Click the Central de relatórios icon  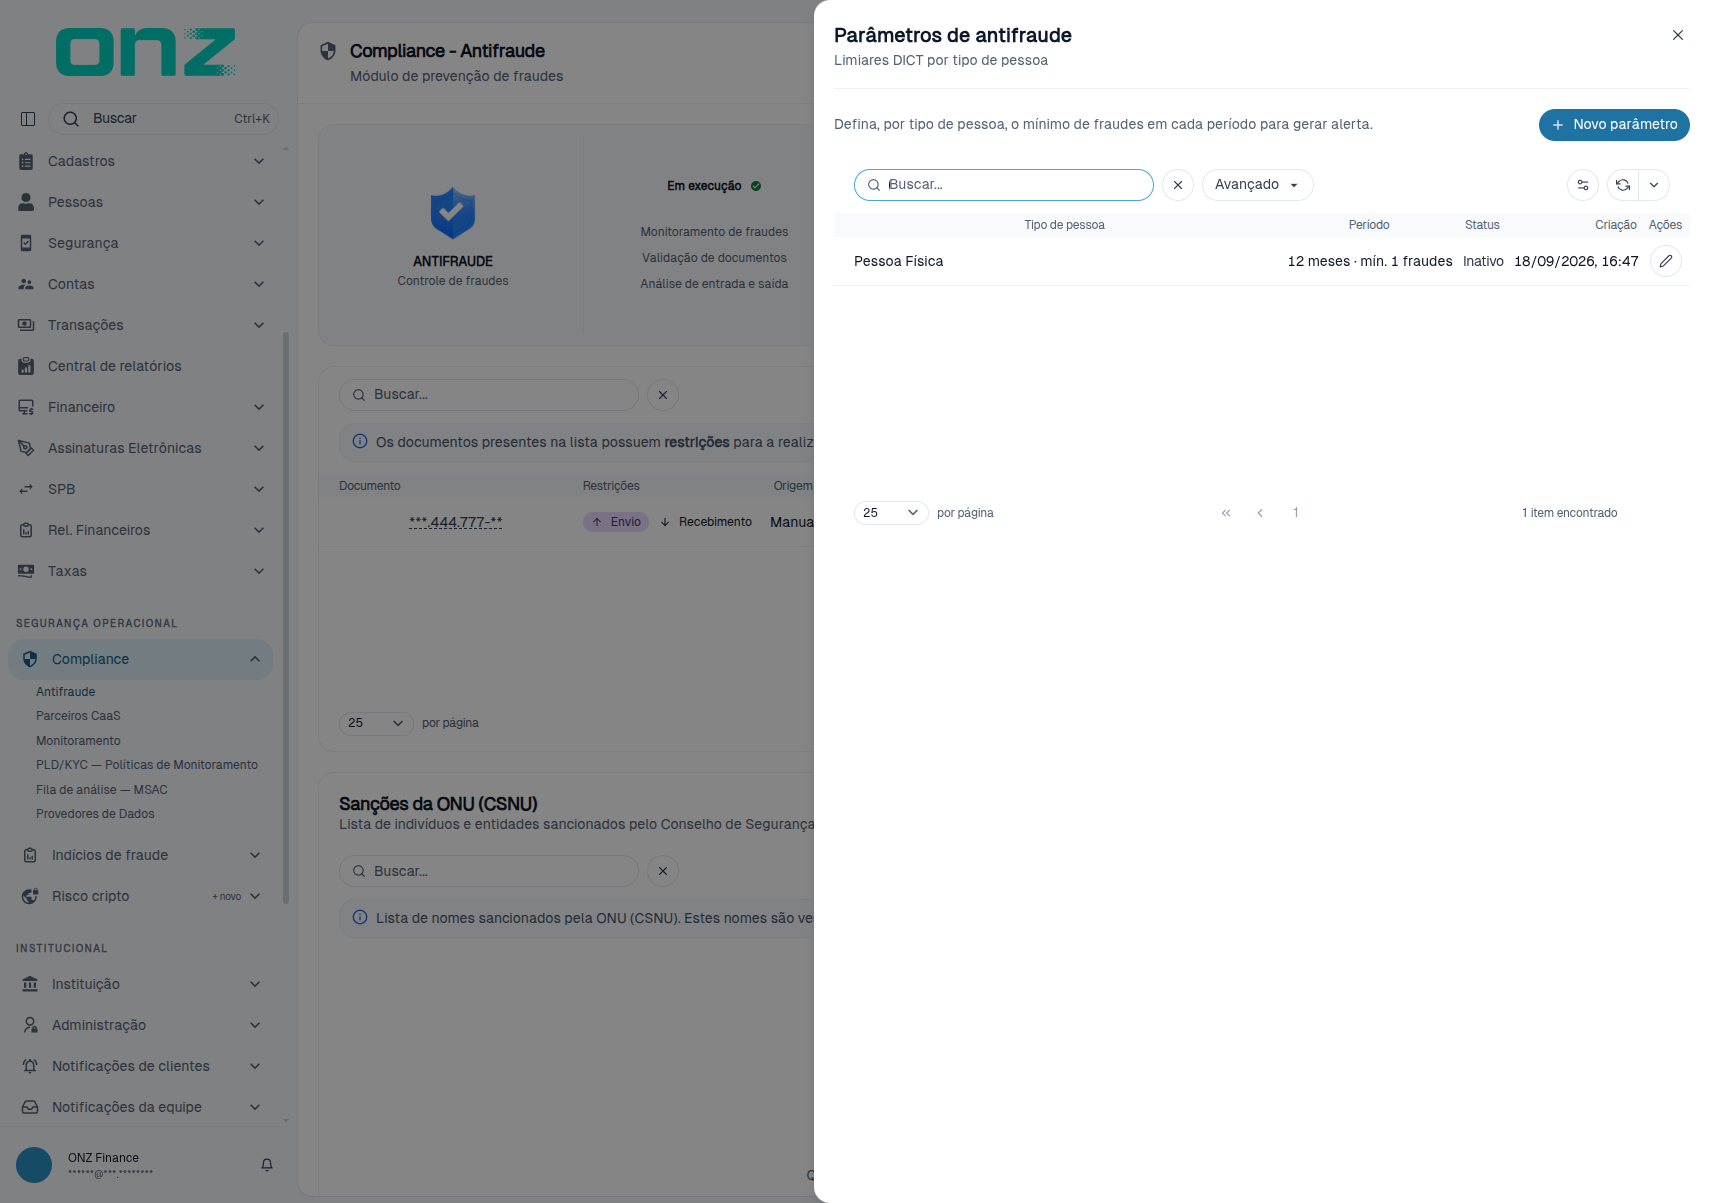pyautogui.click(x=26, y=366)
